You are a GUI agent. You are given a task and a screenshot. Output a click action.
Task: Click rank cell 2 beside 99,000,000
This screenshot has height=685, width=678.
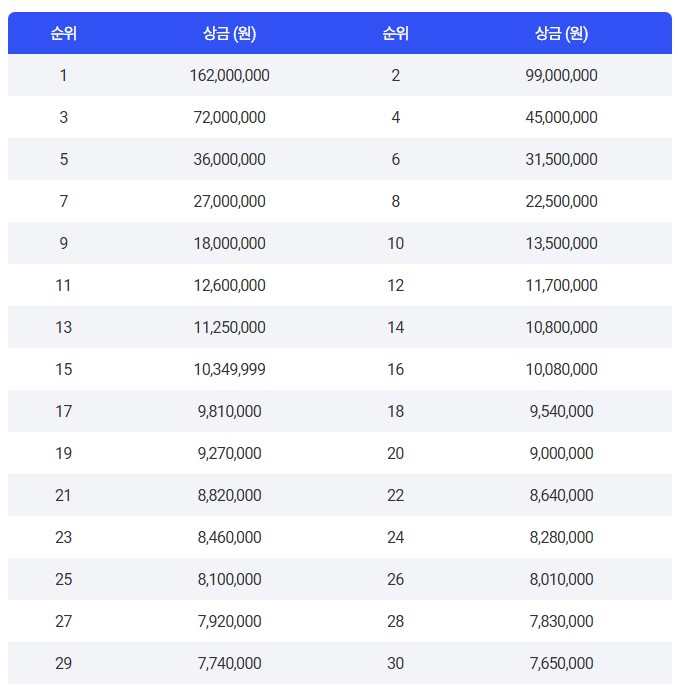[395, 75]
